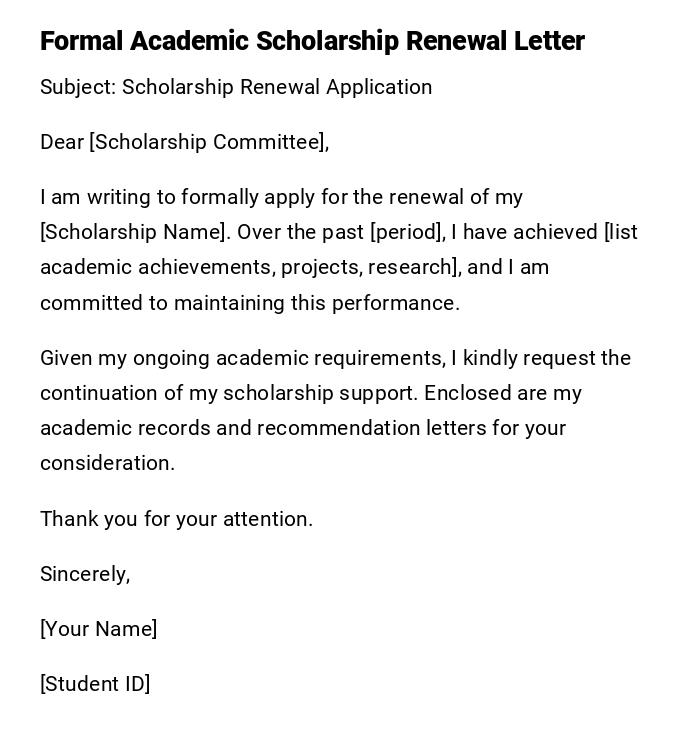The image size is (700, 746).
Task: Select the [Student ID] placeholder
Action: (95, 684)
